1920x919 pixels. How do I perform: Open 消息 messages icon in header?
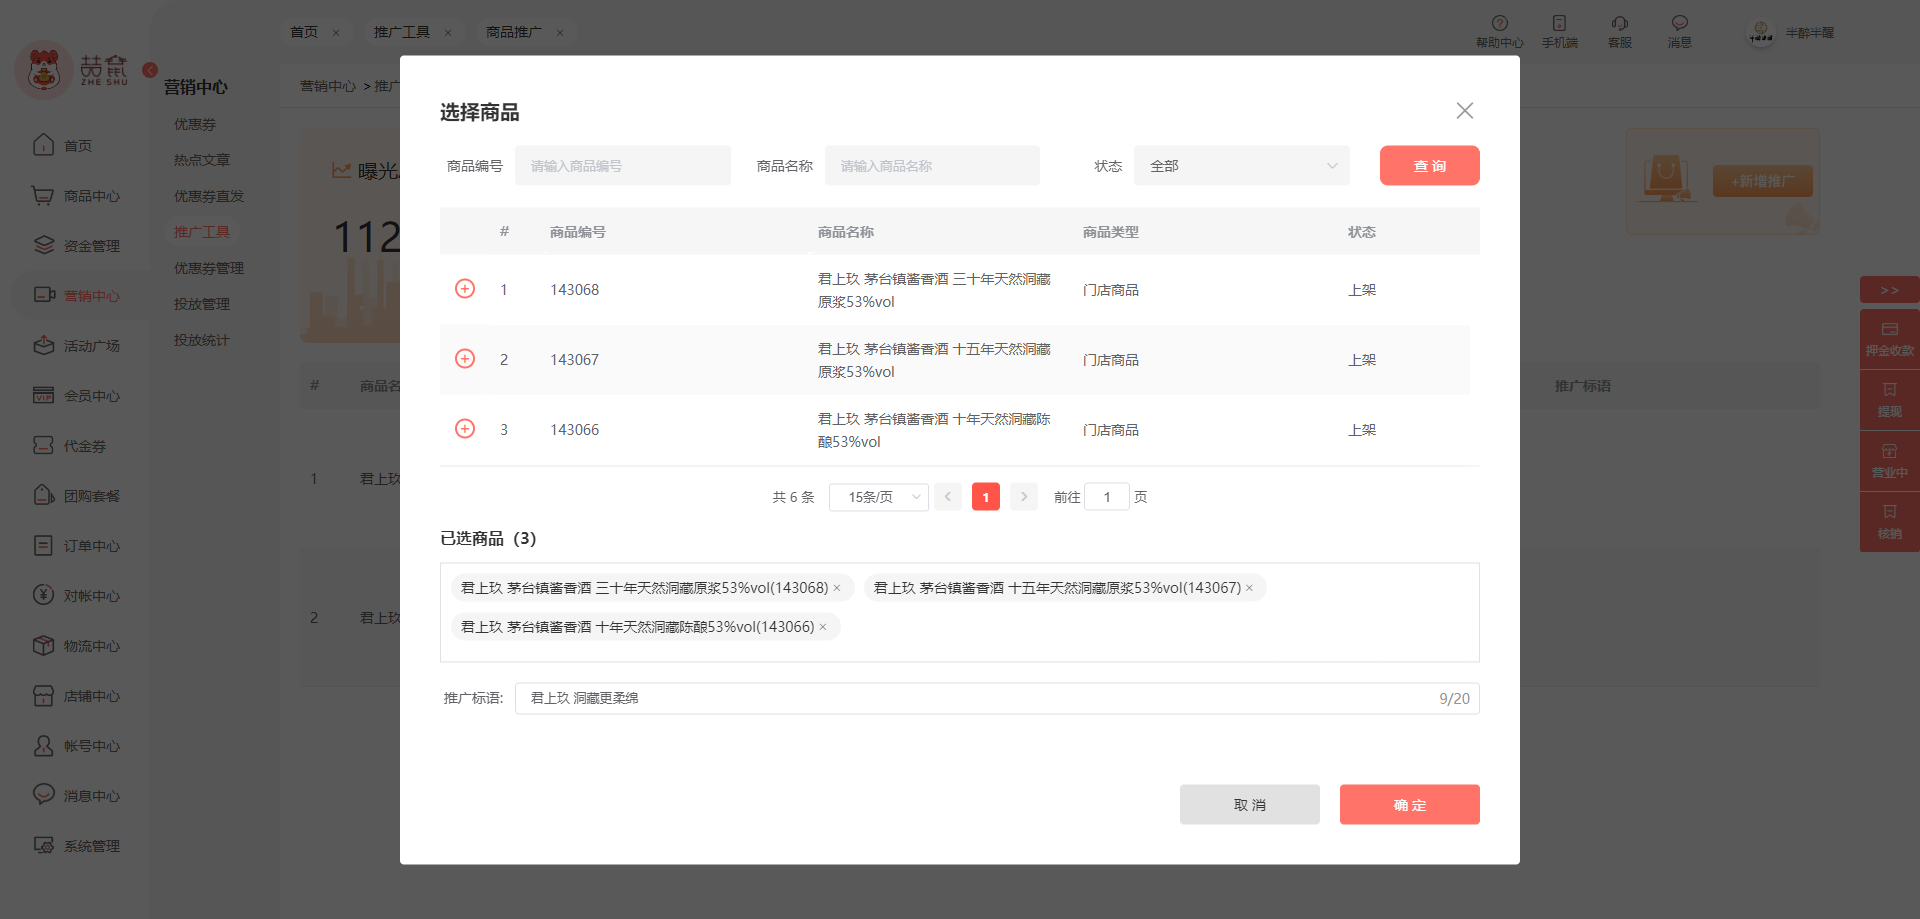click(x=1679, y=31)
